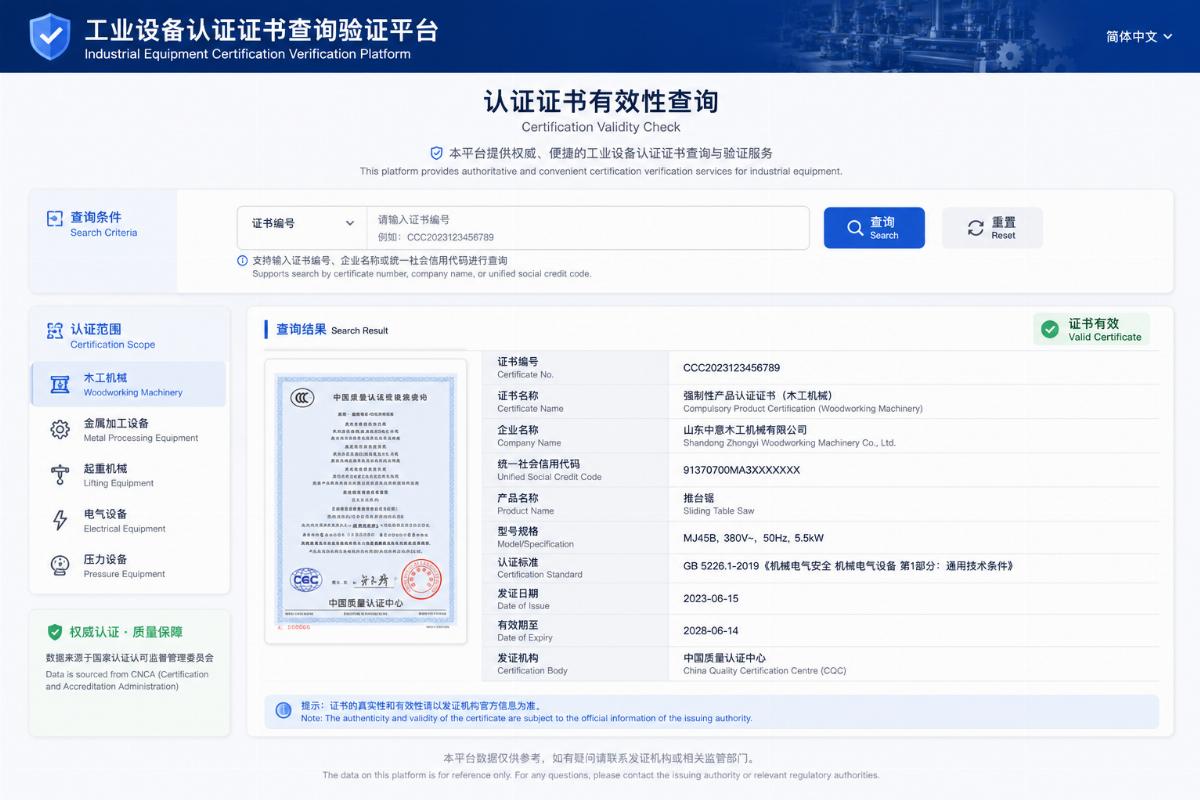Click the shield icon beside platform description
The width and height of the screenshot is (1200, 800).
tap(436, 153)
